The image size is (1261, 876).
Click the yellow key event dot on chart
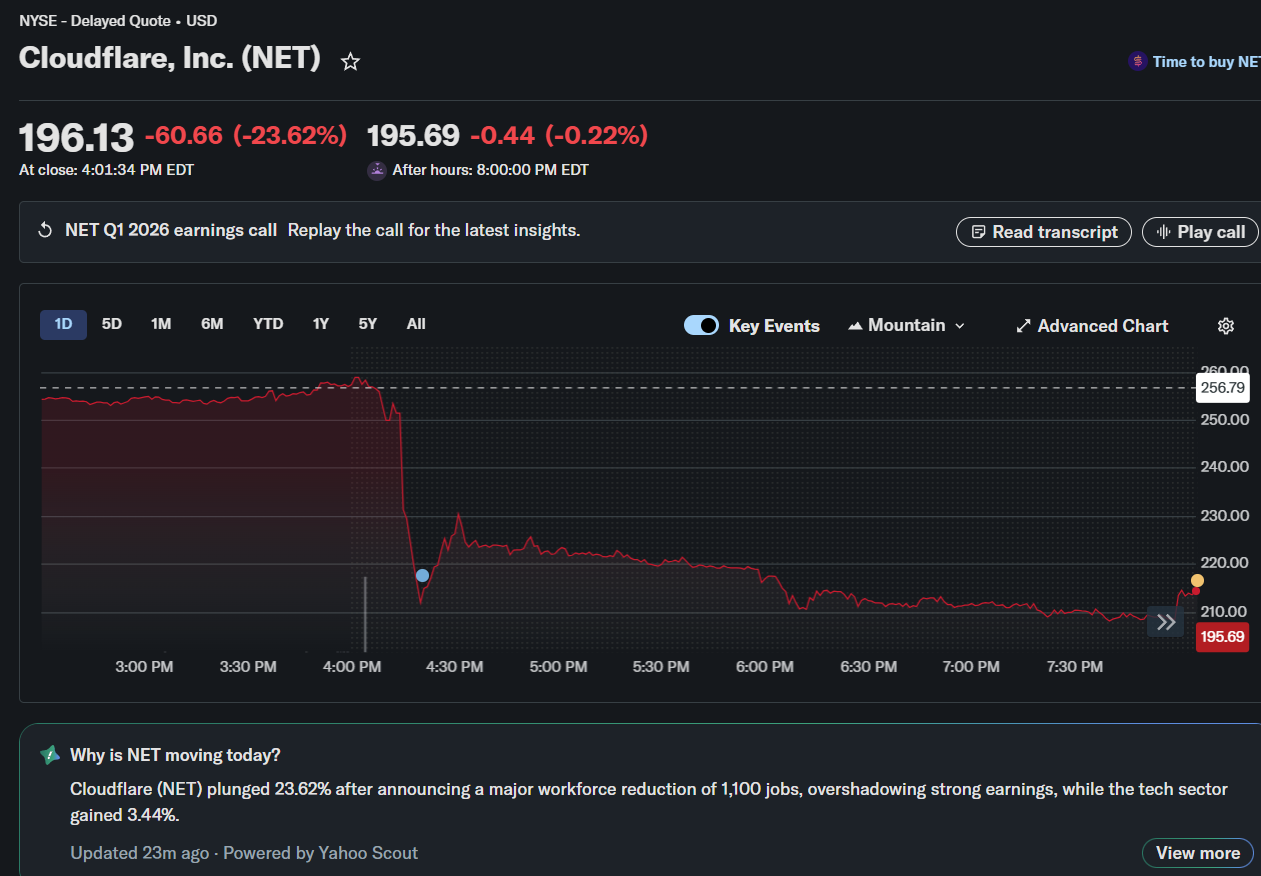pyautogui.click(x=1197, y=581)
